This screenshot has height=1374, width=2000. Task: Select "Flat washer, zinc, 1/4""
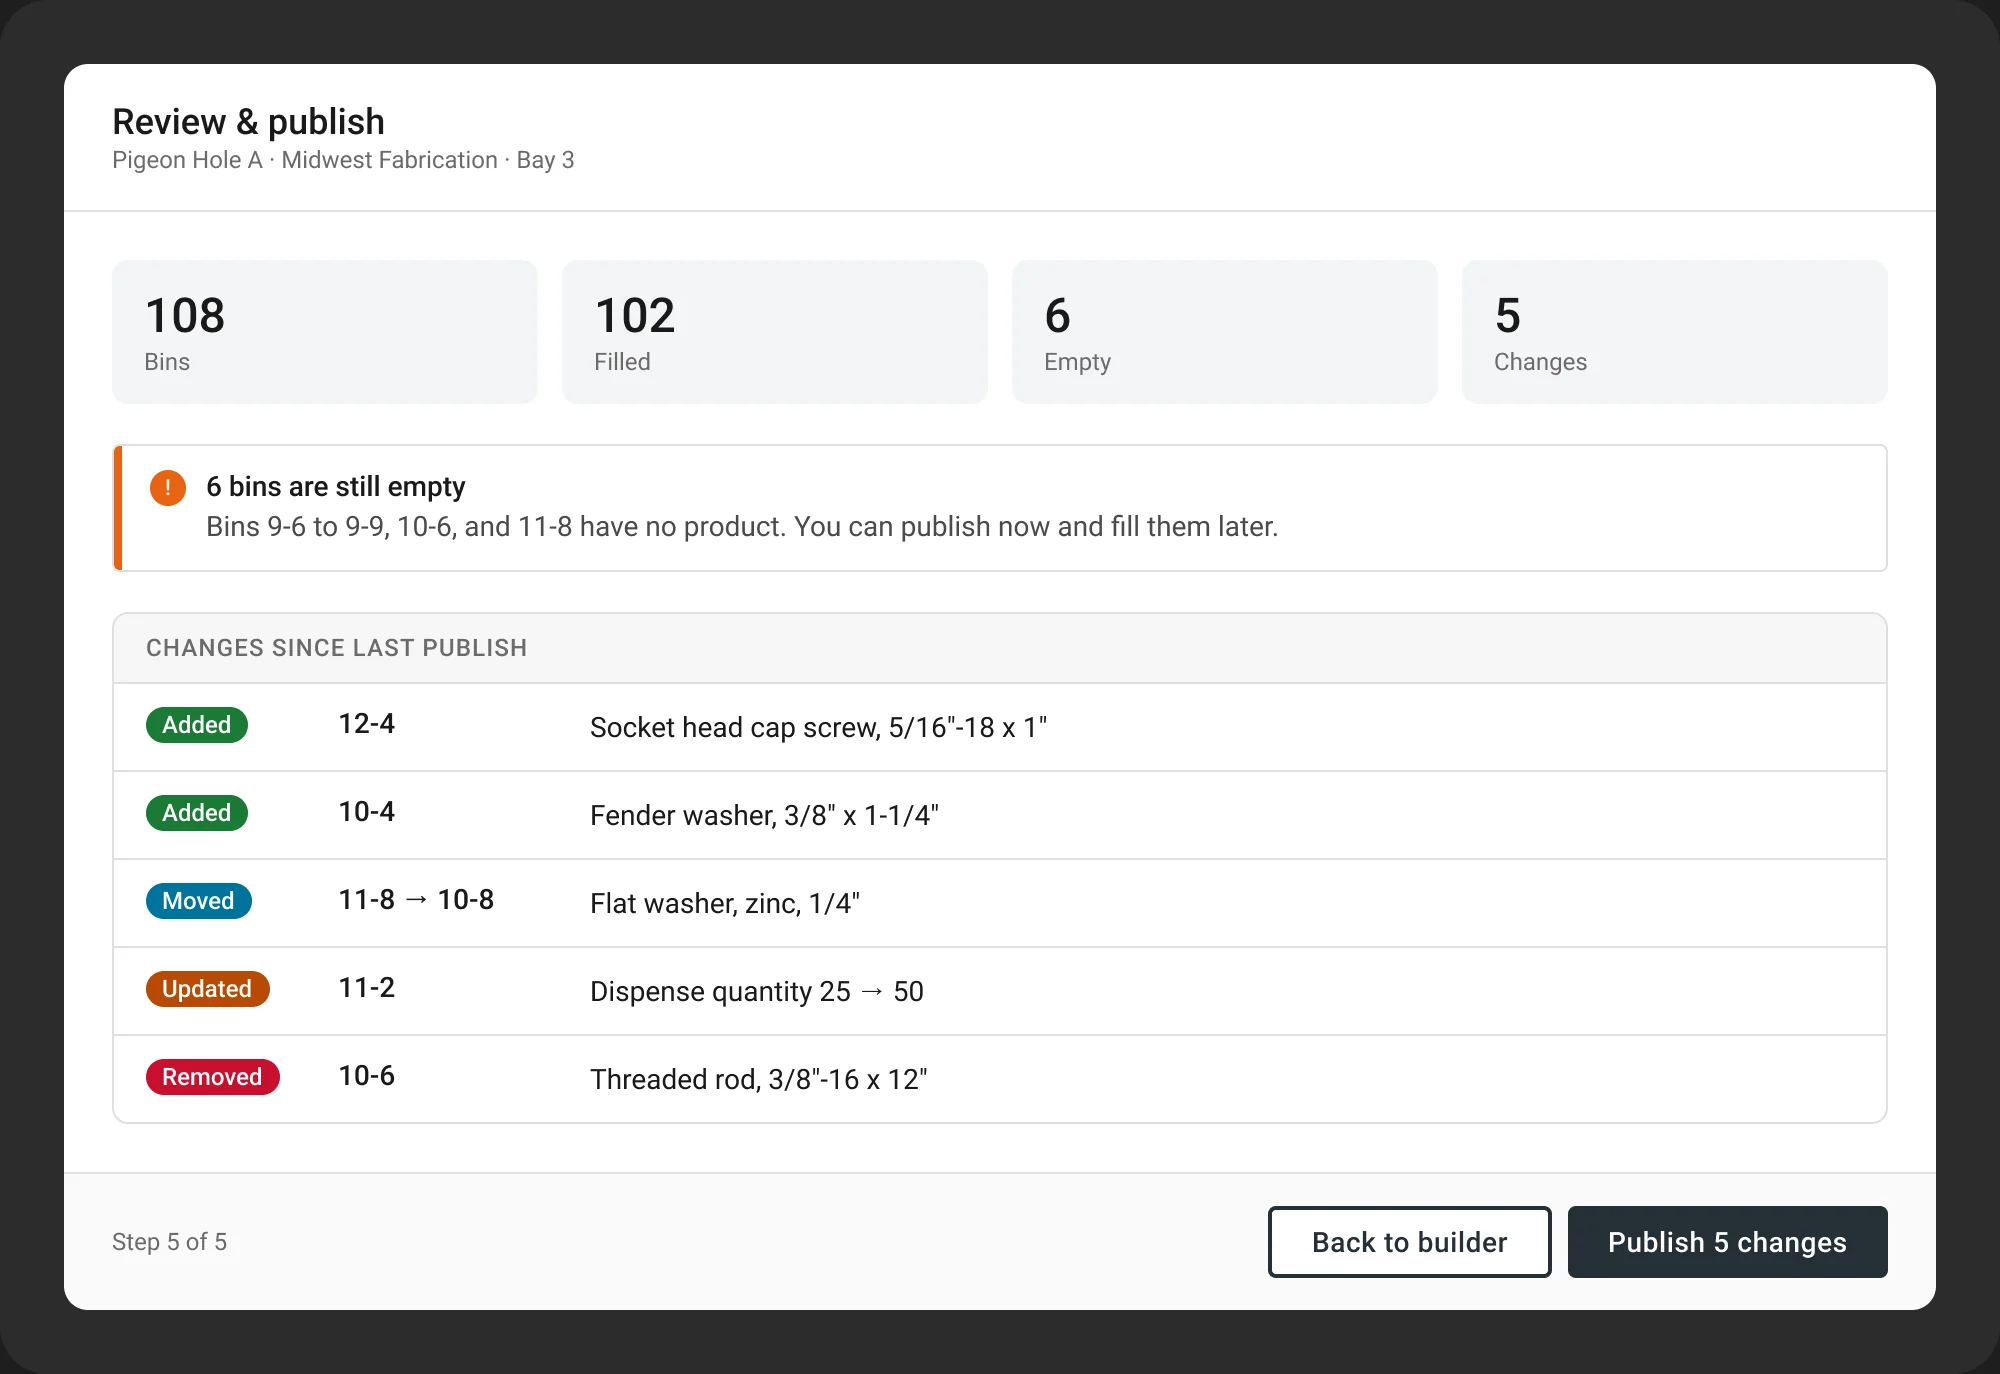[725, 903]
